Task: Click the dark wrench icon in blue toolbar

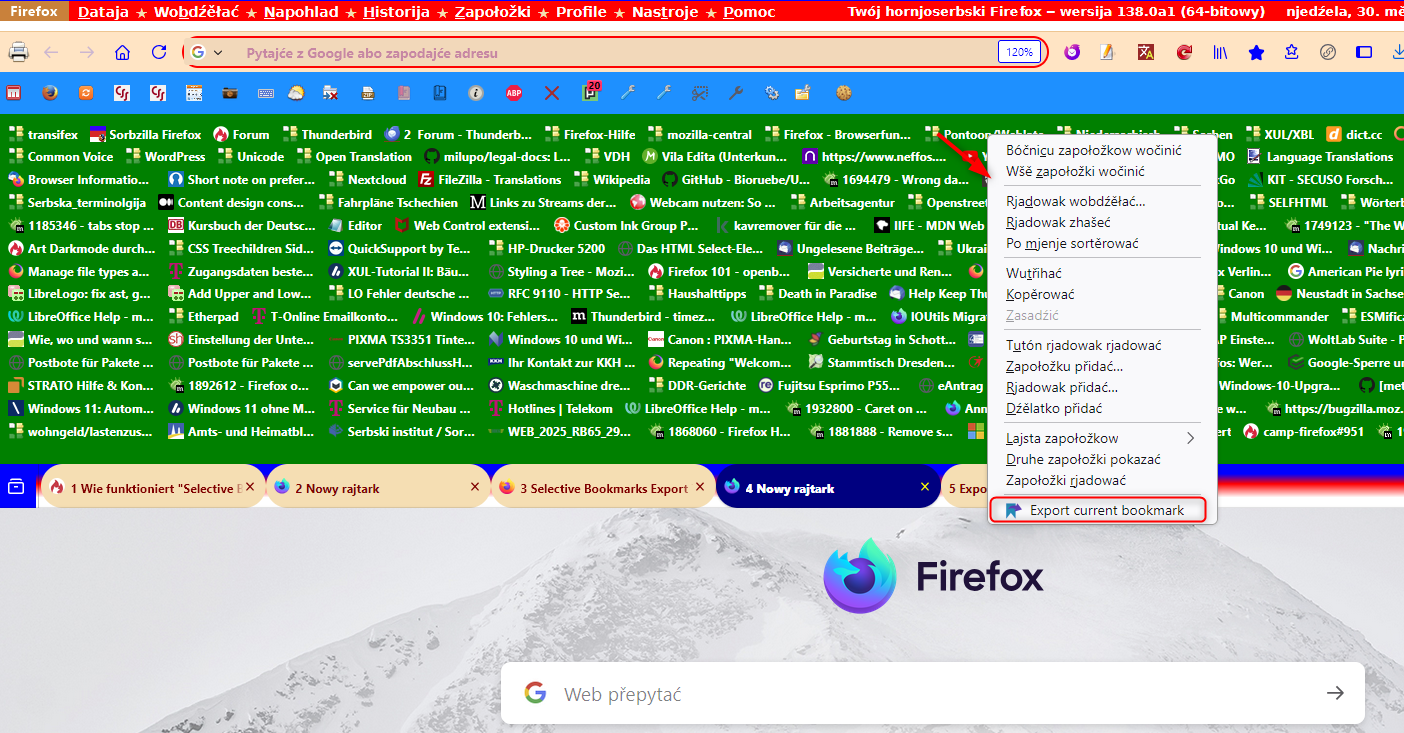Action: tap(735, 93)
